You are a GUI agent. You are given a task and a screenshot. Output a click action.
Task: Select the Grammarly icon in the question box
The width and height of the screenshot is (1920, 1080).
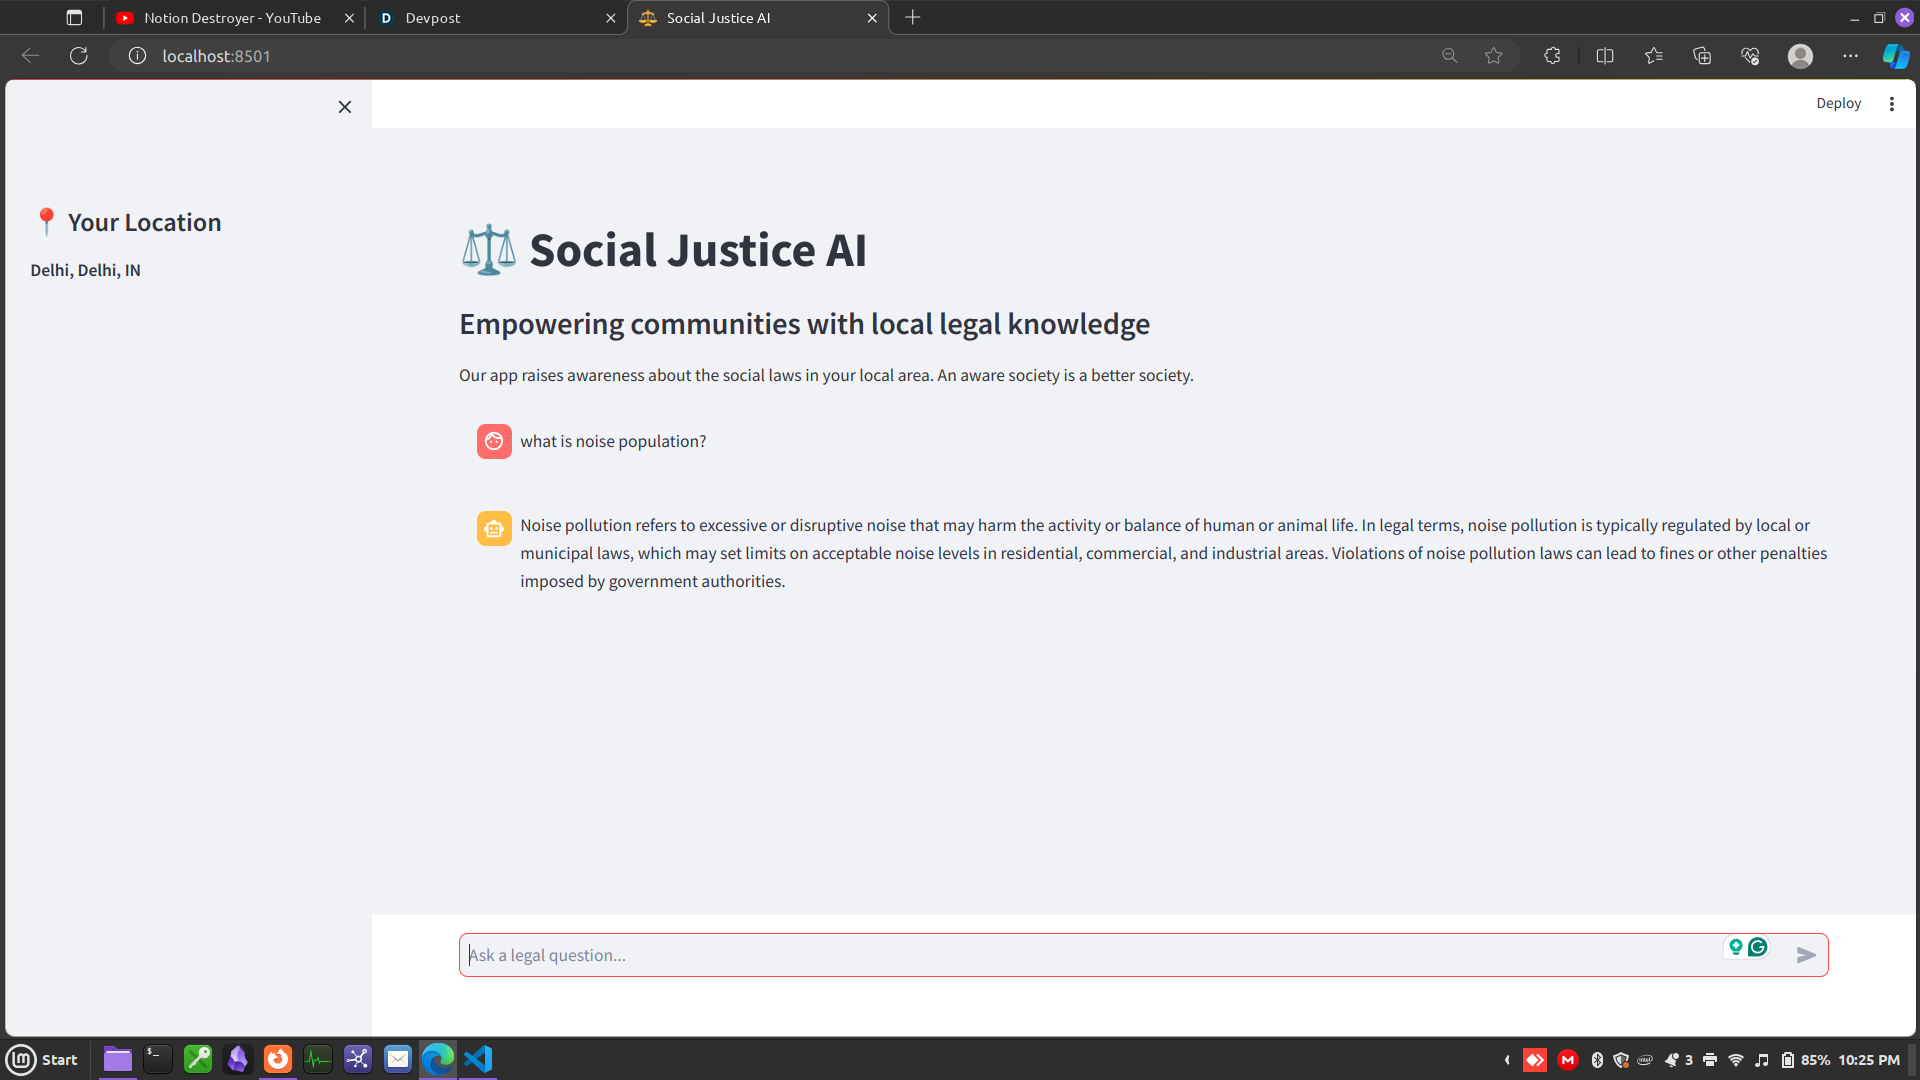[x=1758, y=946]
